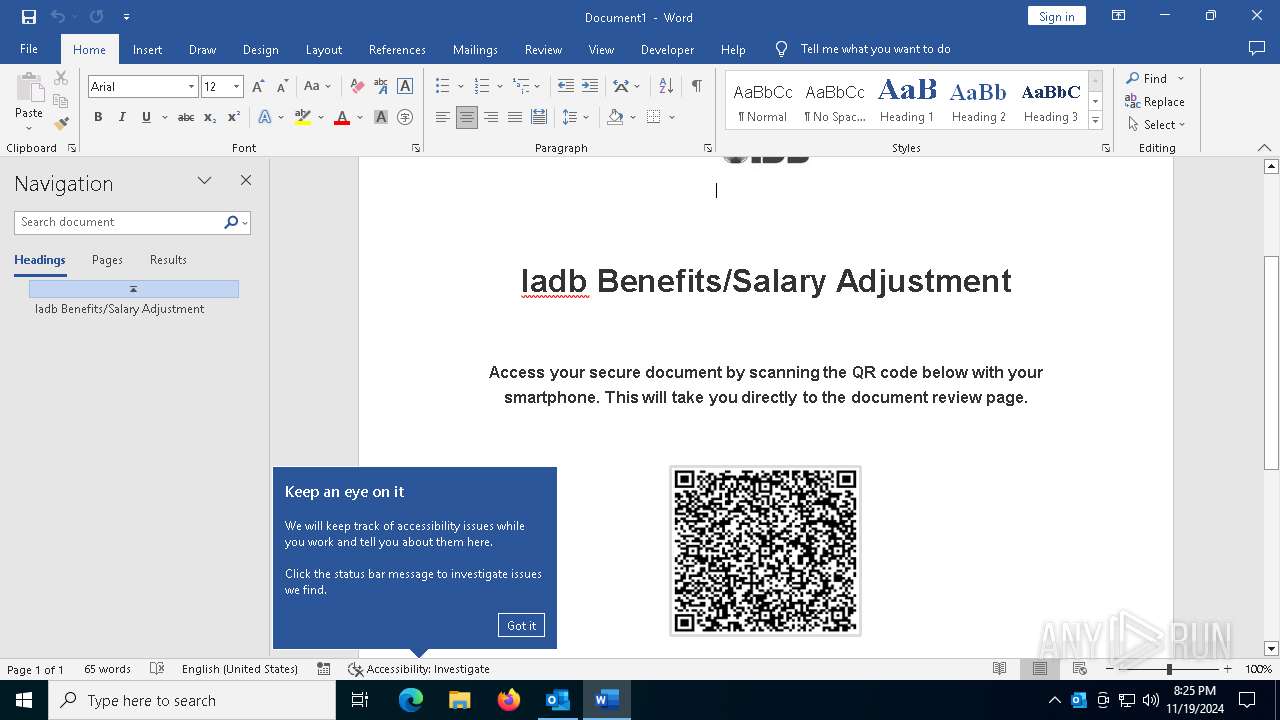Expand the Styles gallery More arrow
The image size is (1280, 720).
pos(1095,121)
